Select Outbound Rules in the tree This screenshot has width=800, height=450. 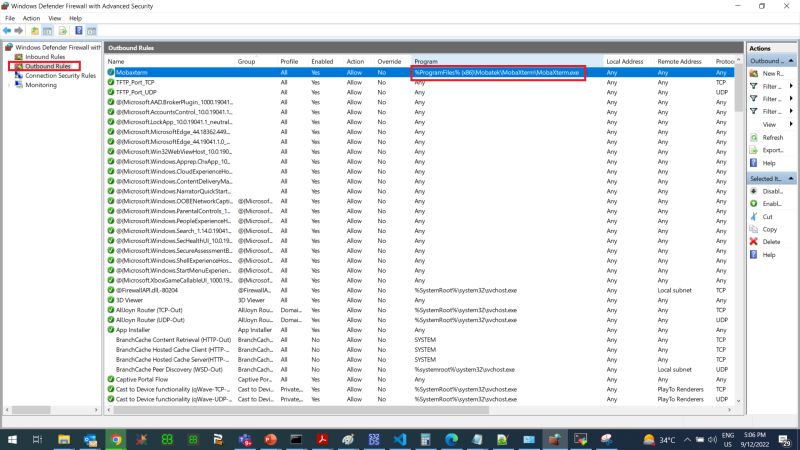47,66
